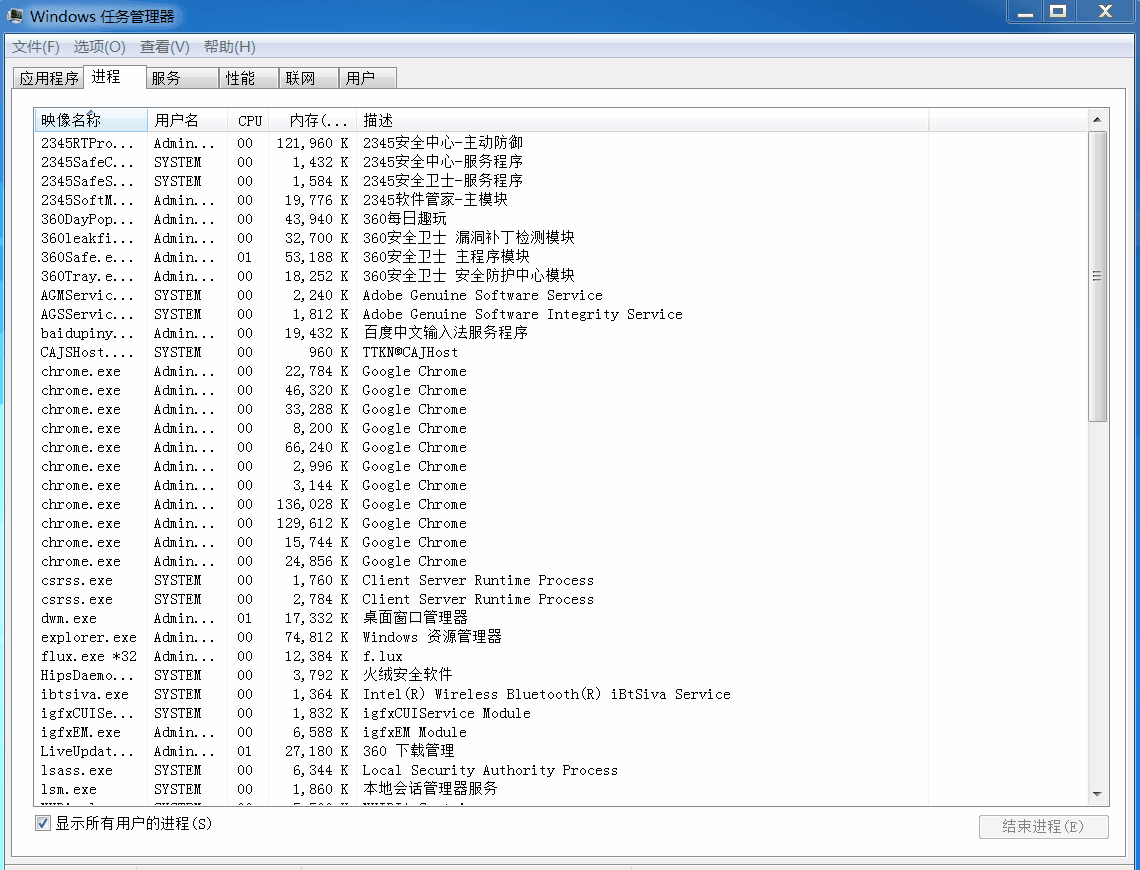Click scrollbar down arrow in process list
The height and width of the screenshot is (870, 1140).
[x=1097, y=794]
